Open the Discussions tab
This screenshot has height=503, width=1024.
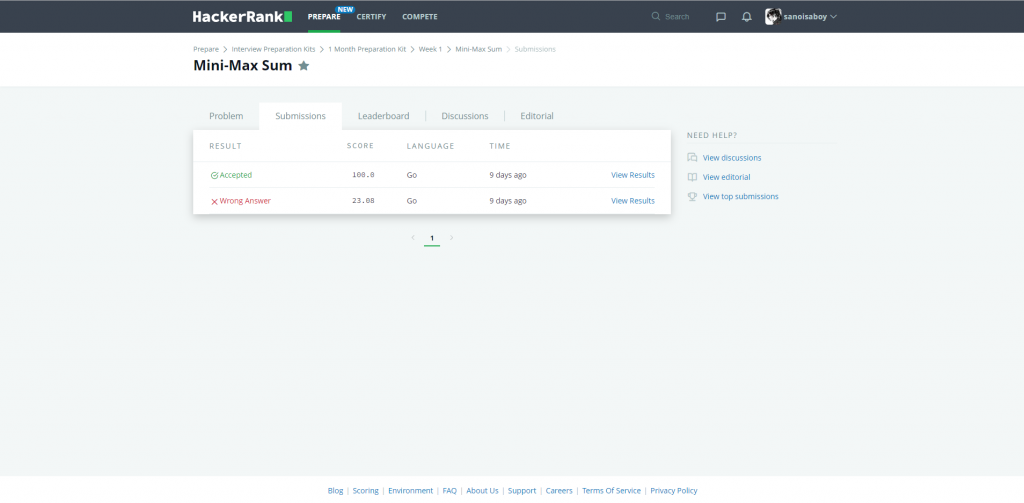coord(465,116)
